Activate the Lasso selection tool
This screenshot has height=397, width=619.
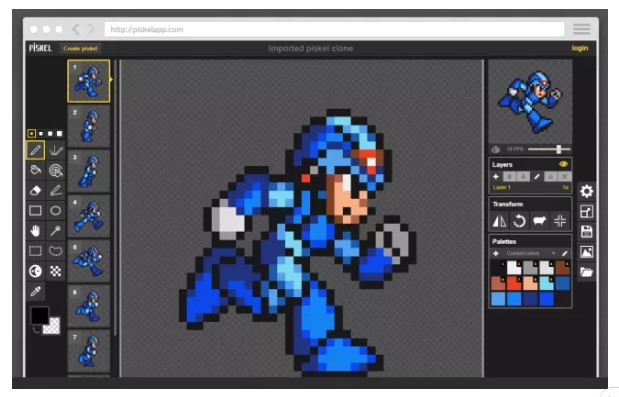pos(55,251)
